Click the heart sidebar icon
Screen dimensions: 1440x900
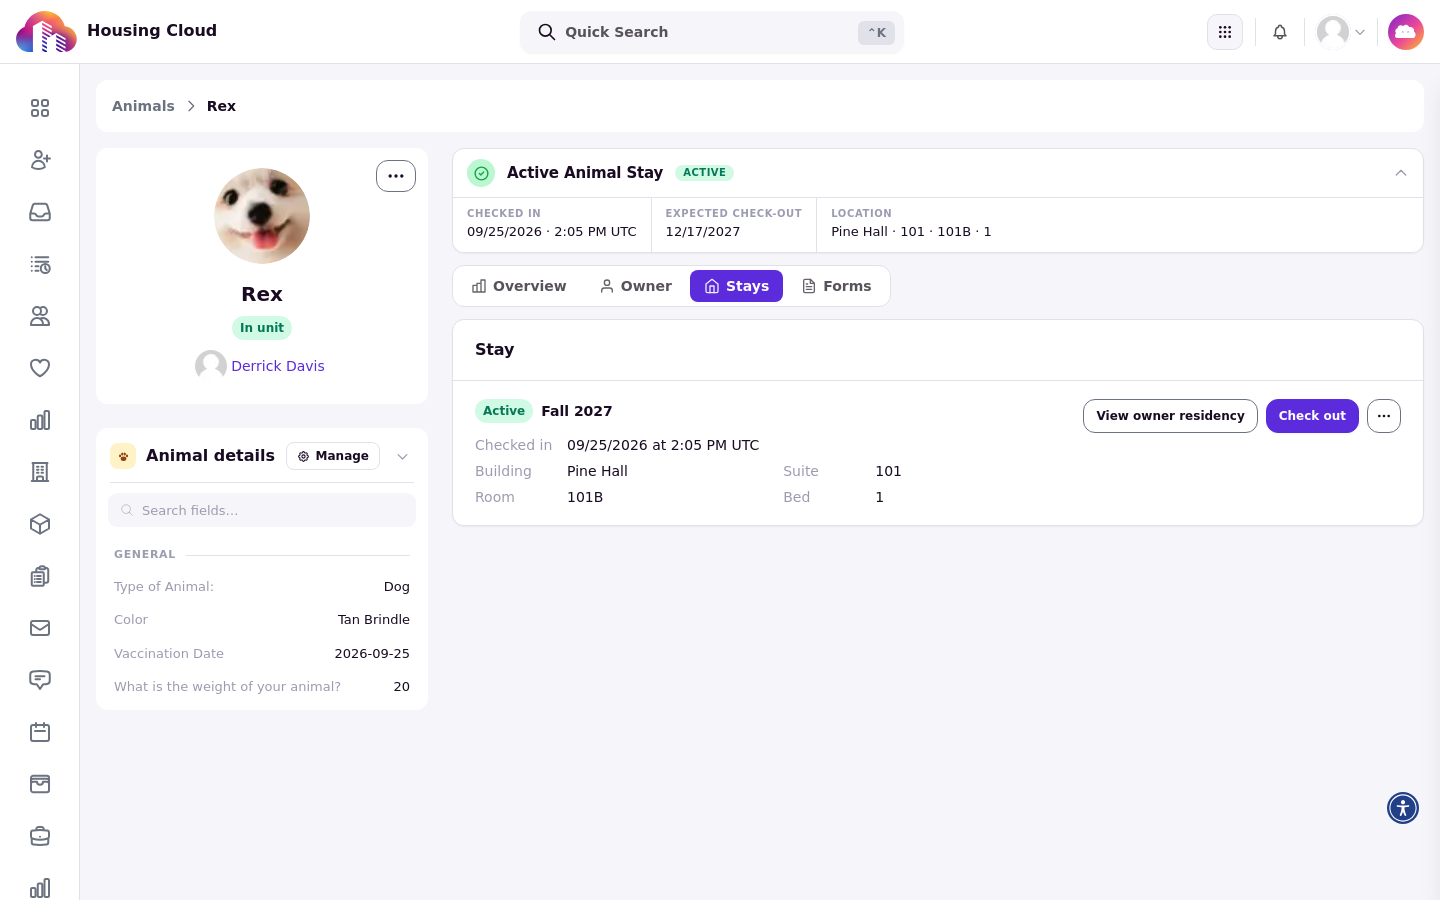pos(40,368)
